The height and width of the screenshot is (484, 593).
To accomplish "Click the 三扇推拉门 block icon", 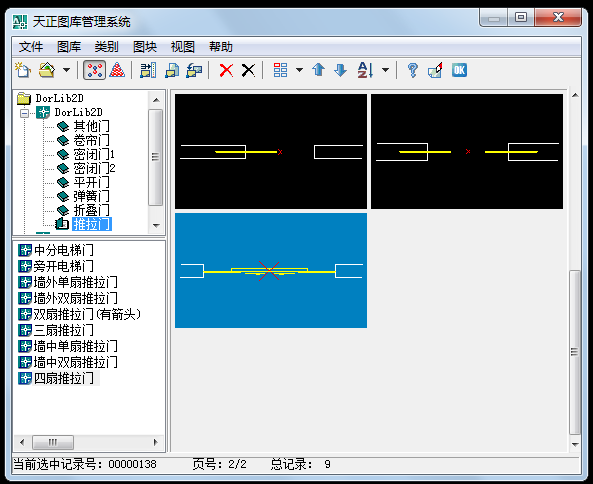I will [x=25, y=330].
